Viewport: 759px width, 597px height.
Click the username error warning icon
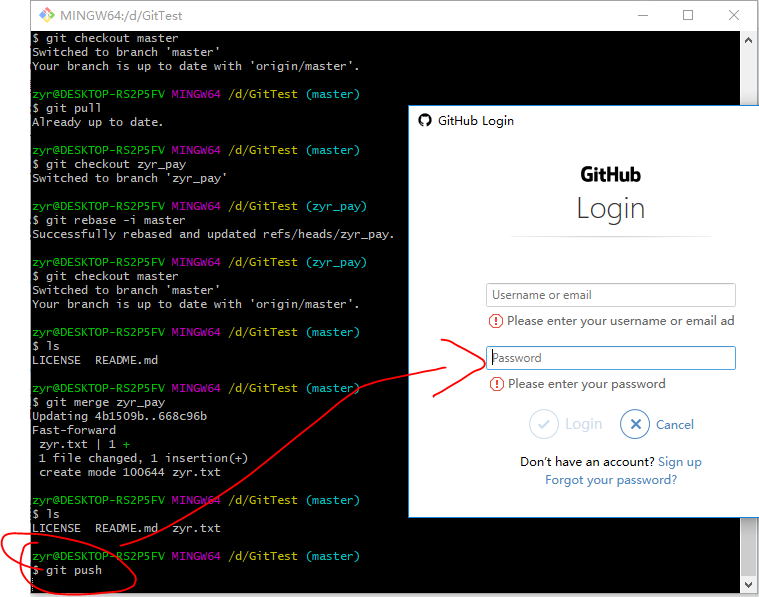496,321
